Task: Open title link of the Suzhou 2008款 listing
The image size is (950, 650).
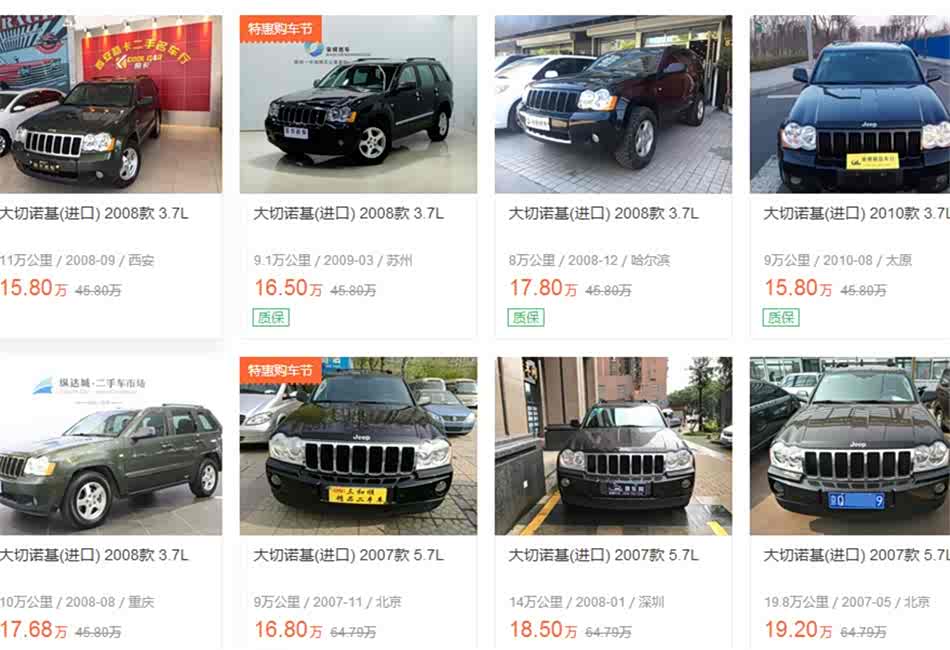Action: (x=348, y=213)
